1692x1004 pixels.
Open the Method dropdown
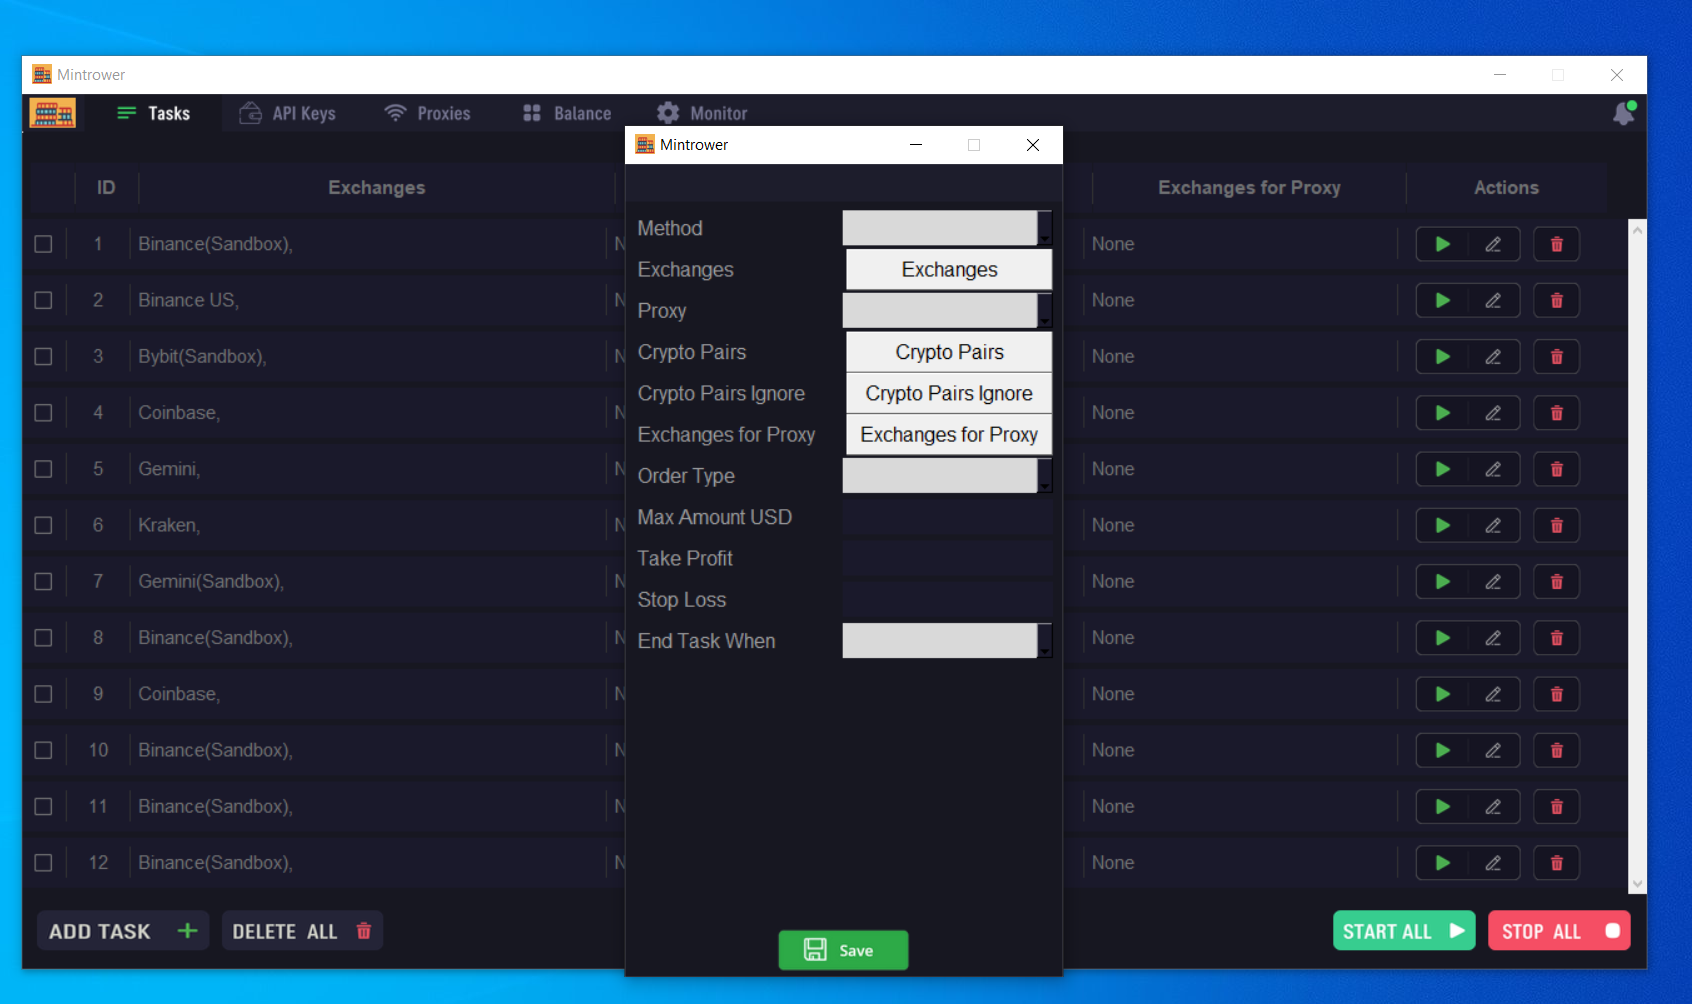click(x=946, y=228)
